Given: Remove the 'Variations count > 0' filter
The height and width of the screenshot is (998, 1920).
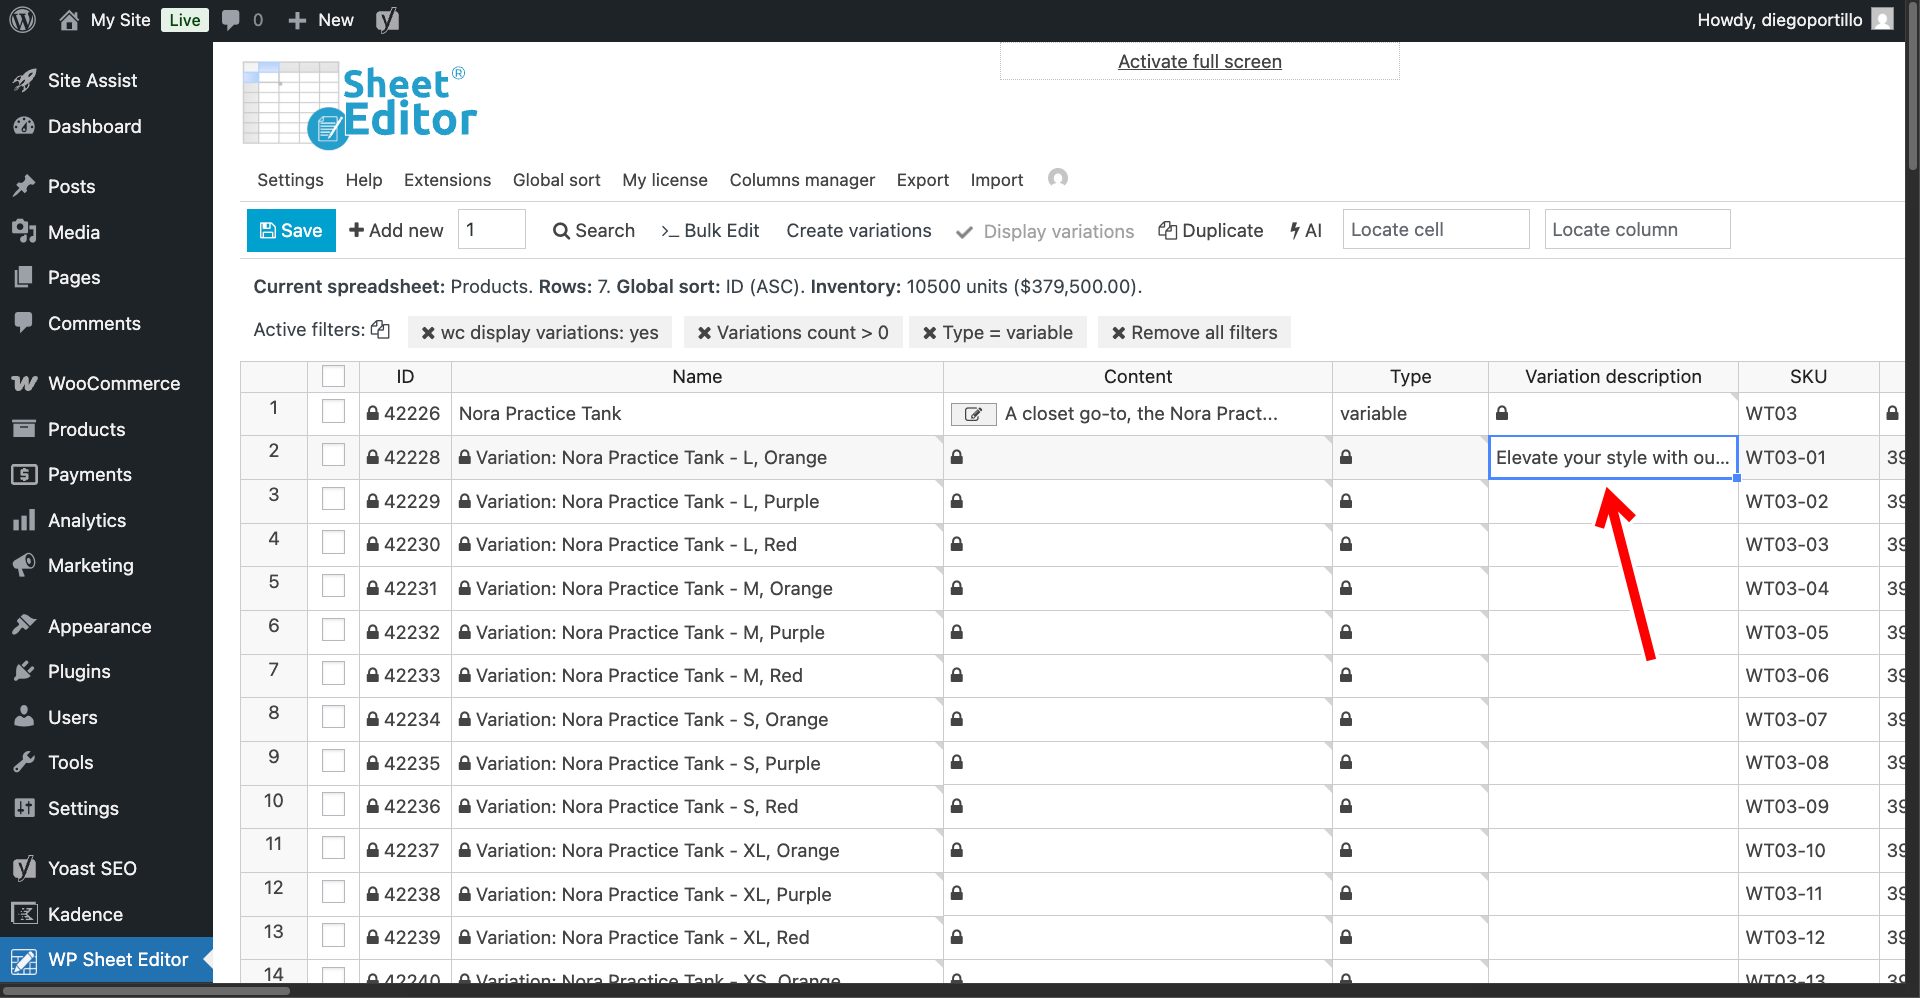Looking at the screenshot, I should point(704,333).
